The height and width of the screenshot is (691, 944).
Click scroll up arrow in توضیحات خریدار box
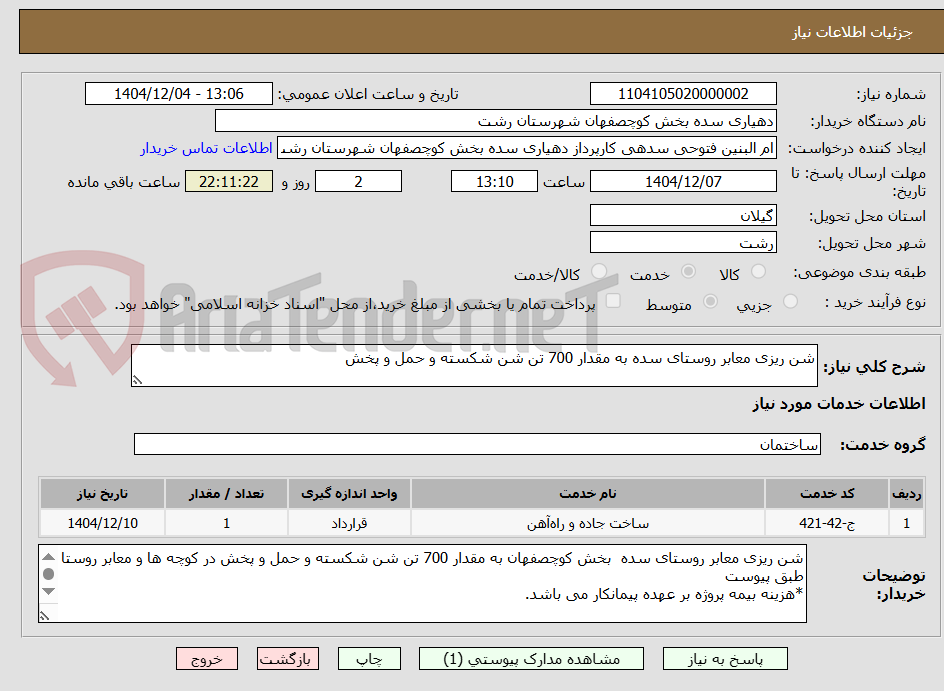point(49,557)
